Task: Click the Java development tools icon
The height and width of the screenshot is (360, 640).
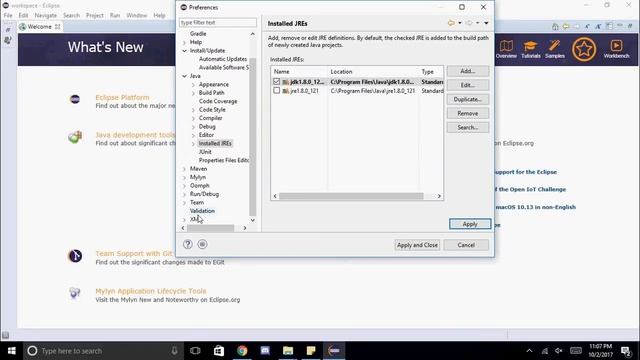Action: (x=75, y=137)
